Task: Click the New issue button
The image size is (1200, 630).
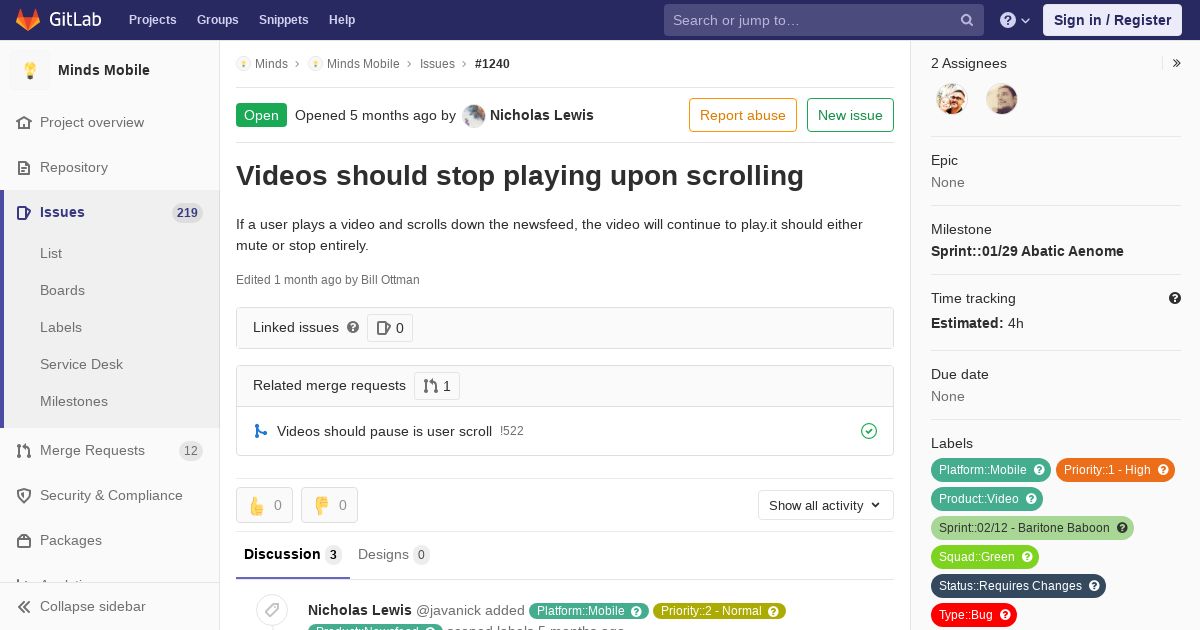Action: pos(850,115)
